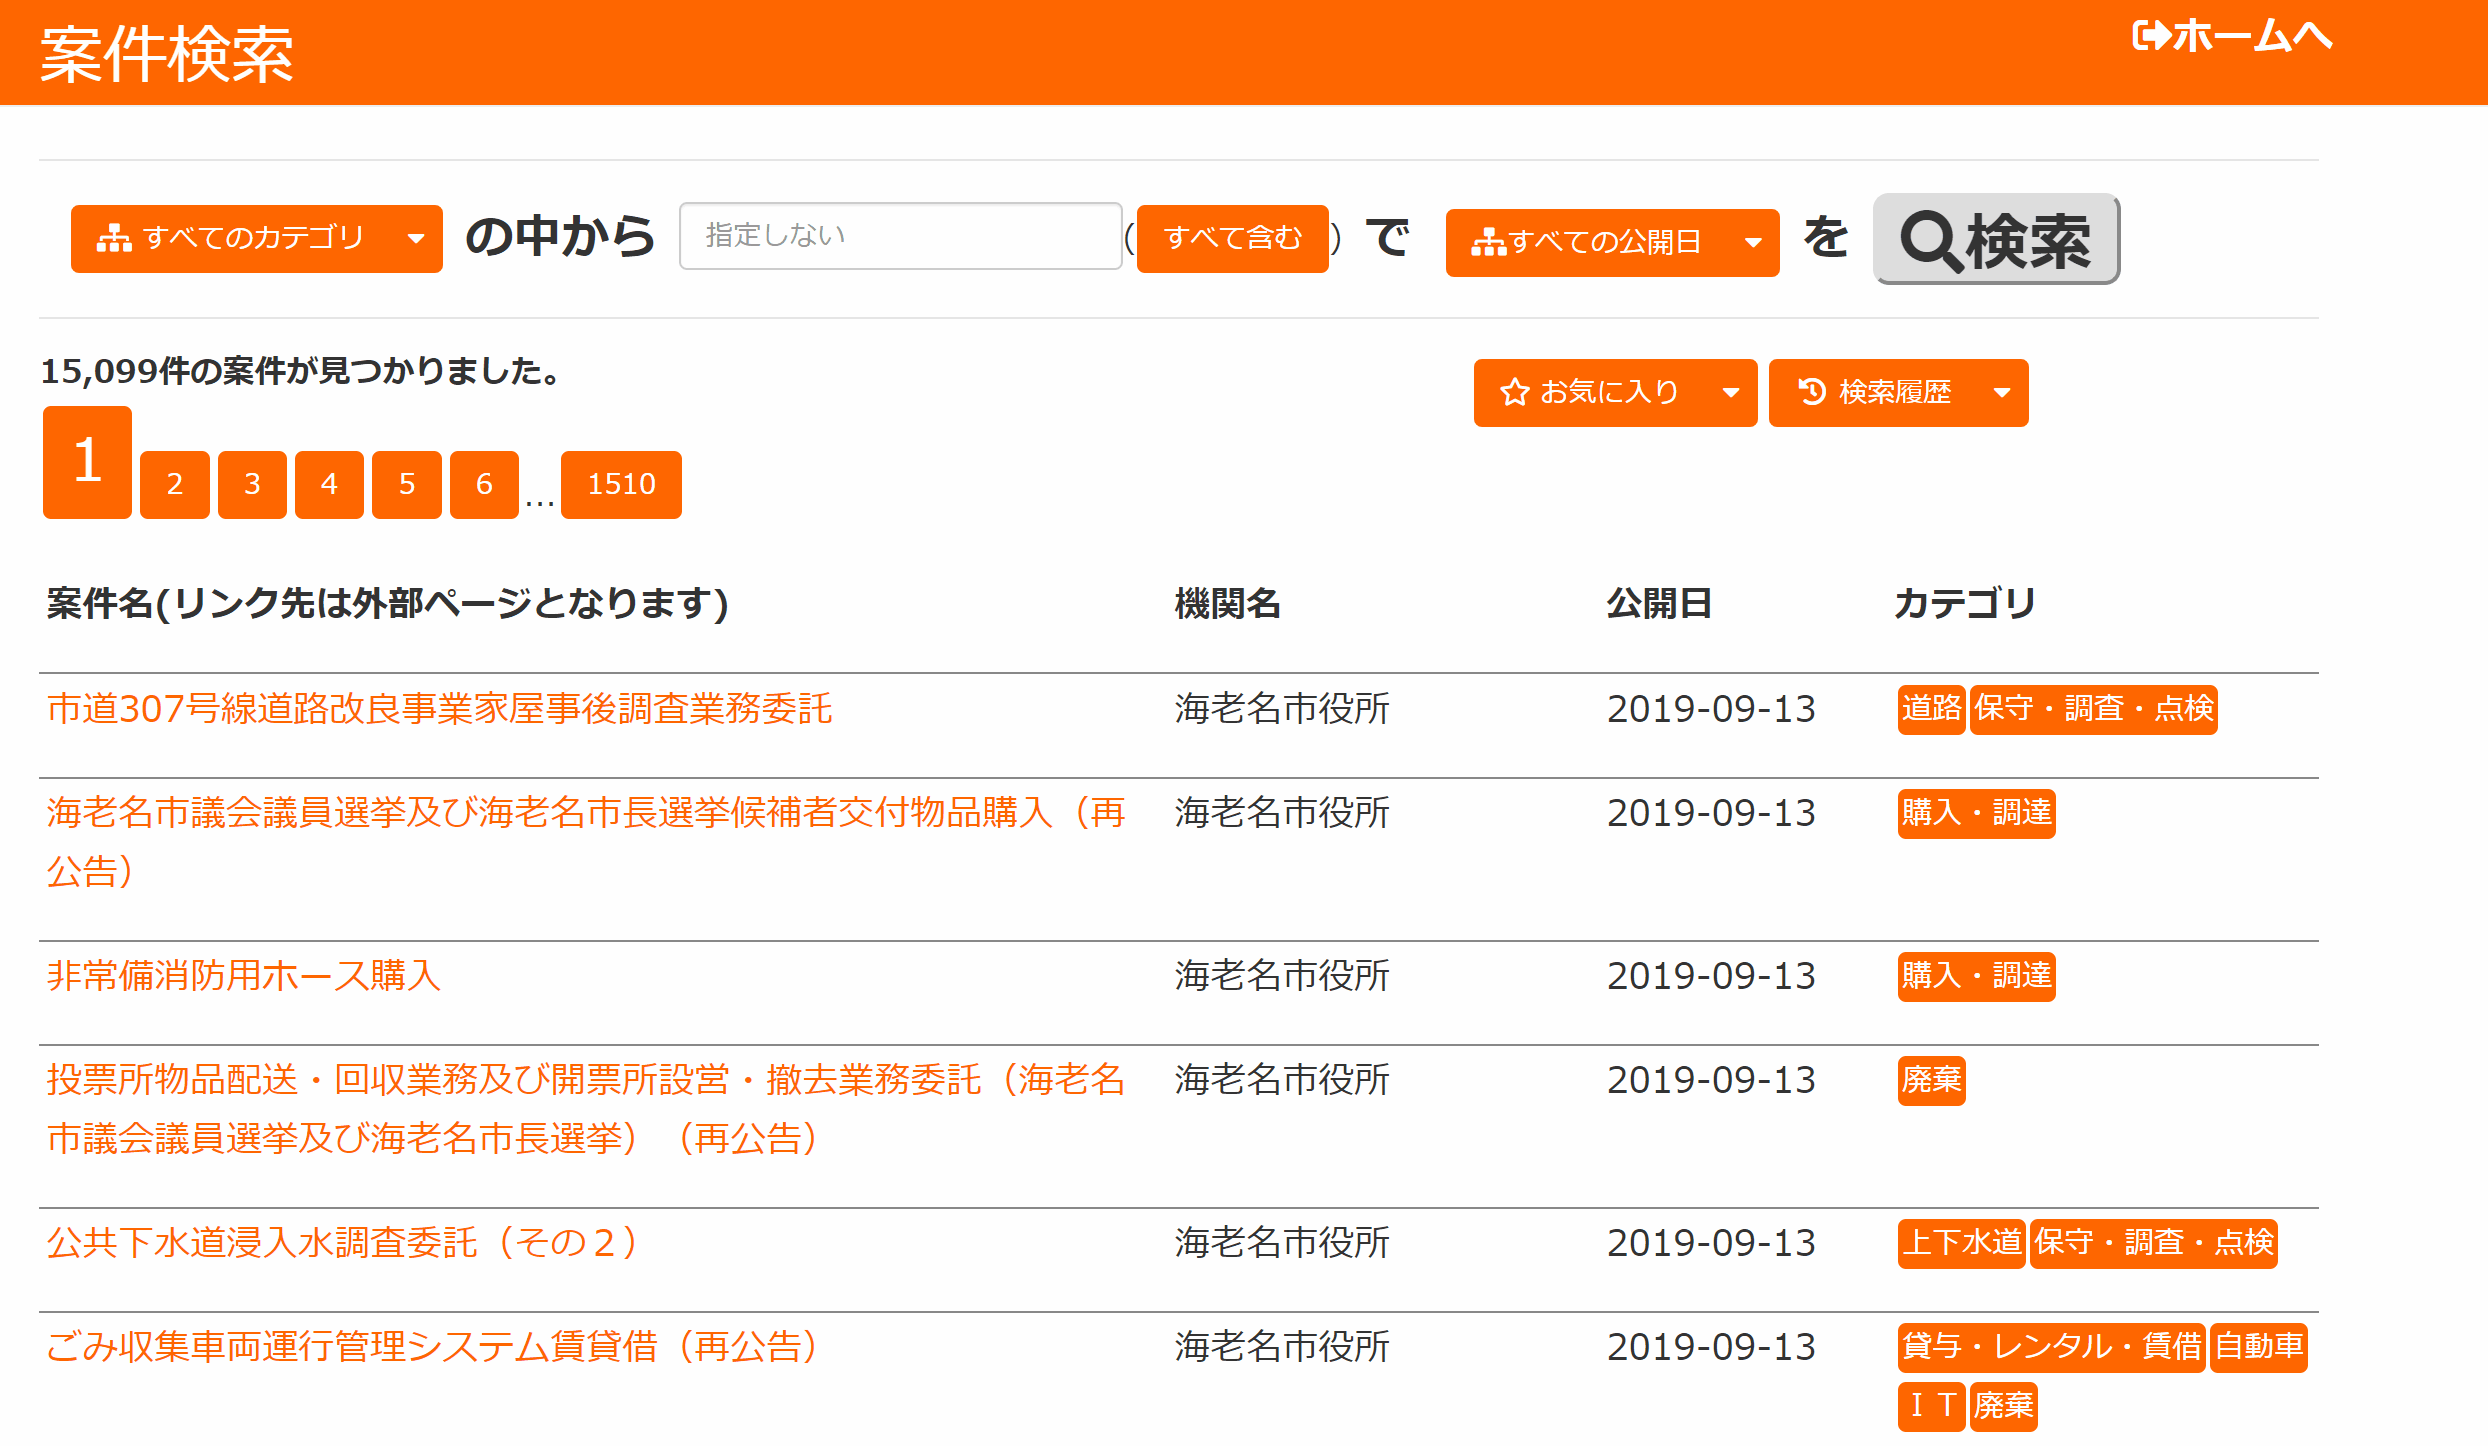The image size is (2488, 1446).
Task: Click the sitemap icon on the publish date button
Action: pos(1488,243)
